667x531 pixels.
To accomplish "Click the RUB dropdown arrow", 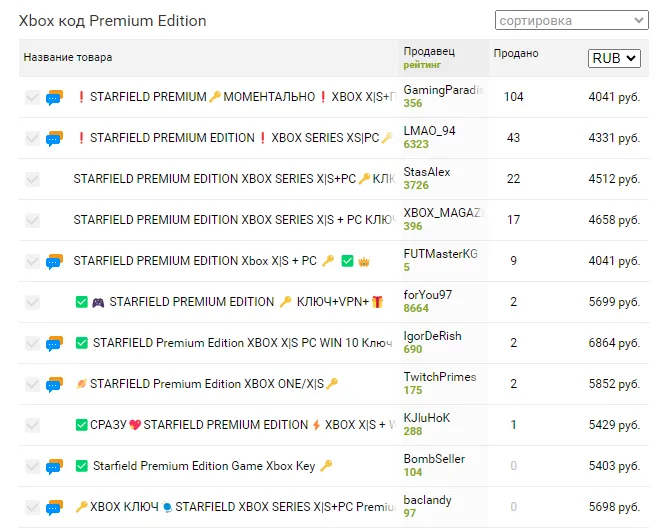I will click(631, 58).
